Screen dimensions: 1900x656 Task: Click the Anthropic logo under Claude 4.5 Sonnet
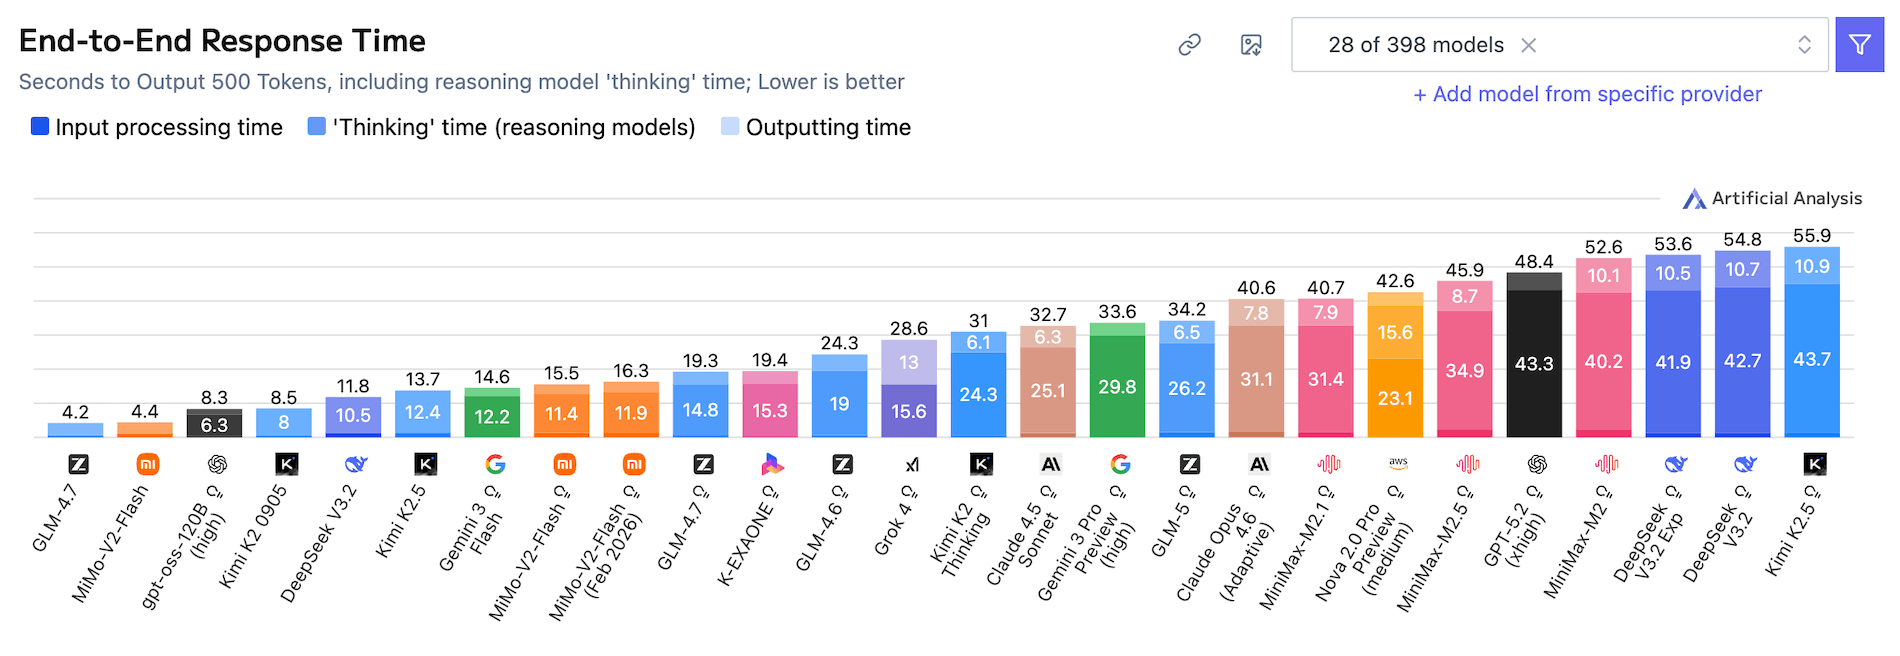1050,463
